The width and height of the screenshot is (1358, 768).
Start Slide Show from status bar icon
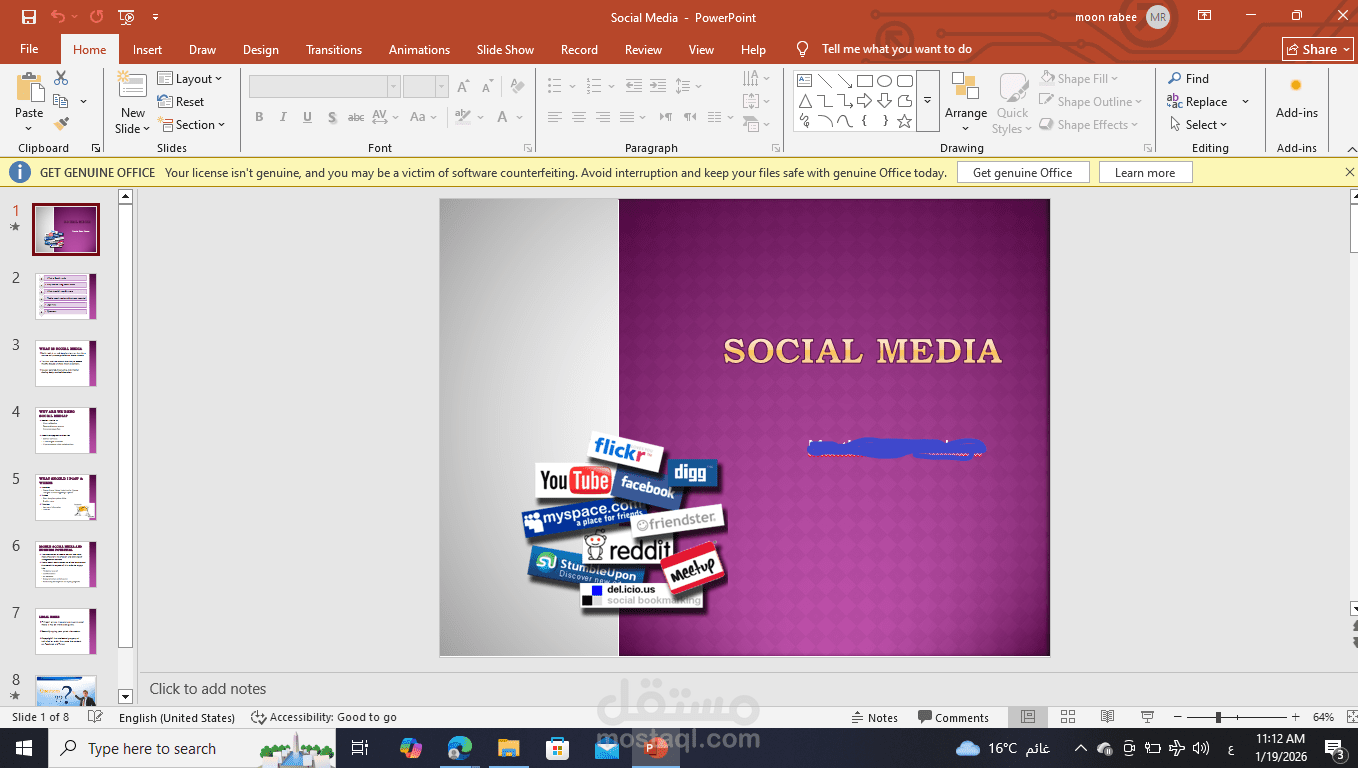click(x=1147, y=717)
